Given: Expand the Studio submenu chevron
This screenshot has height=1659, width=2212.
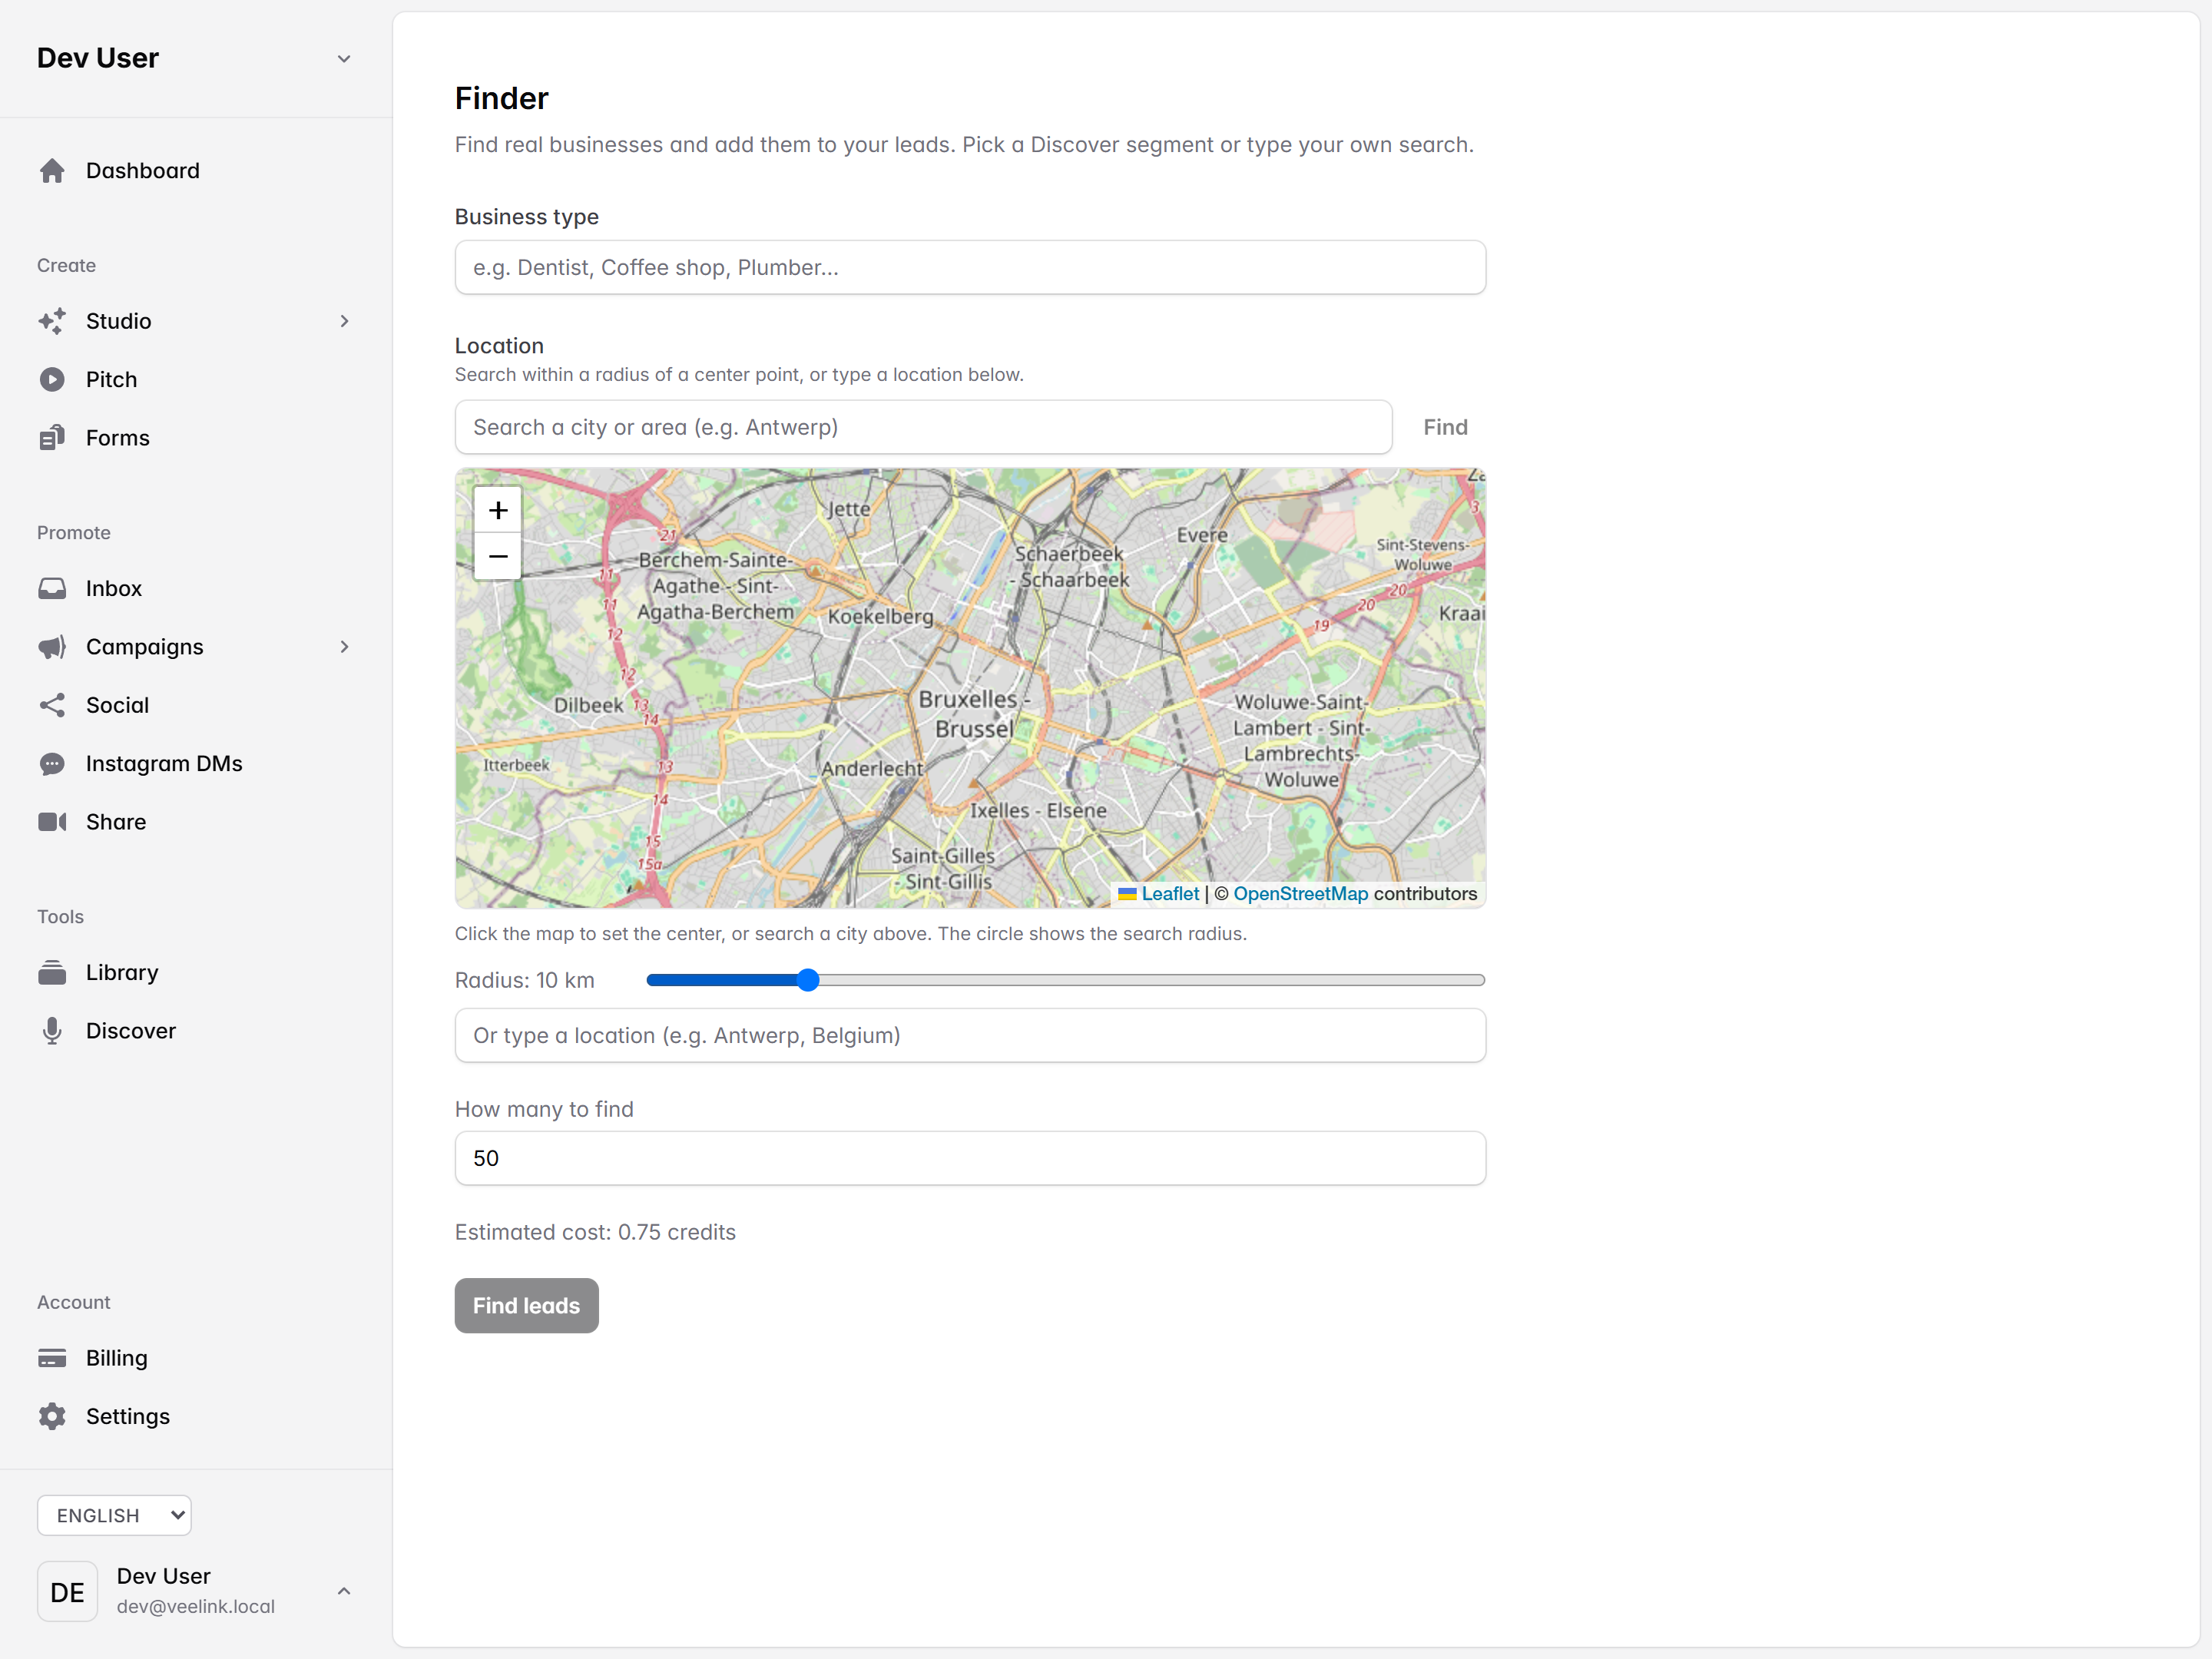Looking at the screenshot, I should [x=344, y=321].
